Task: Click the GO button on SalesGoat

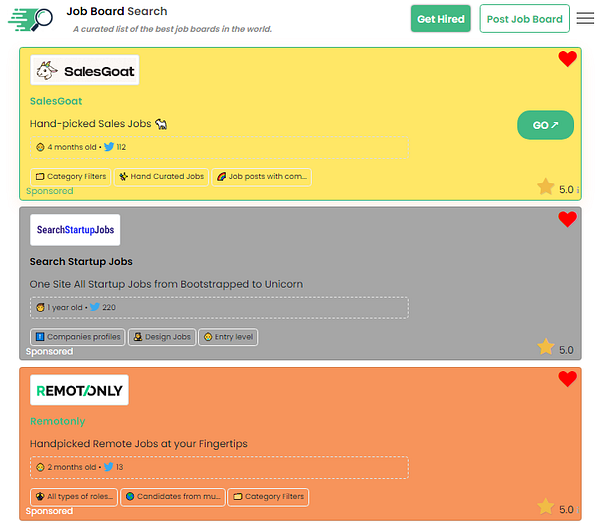Action: click(545, 125)
